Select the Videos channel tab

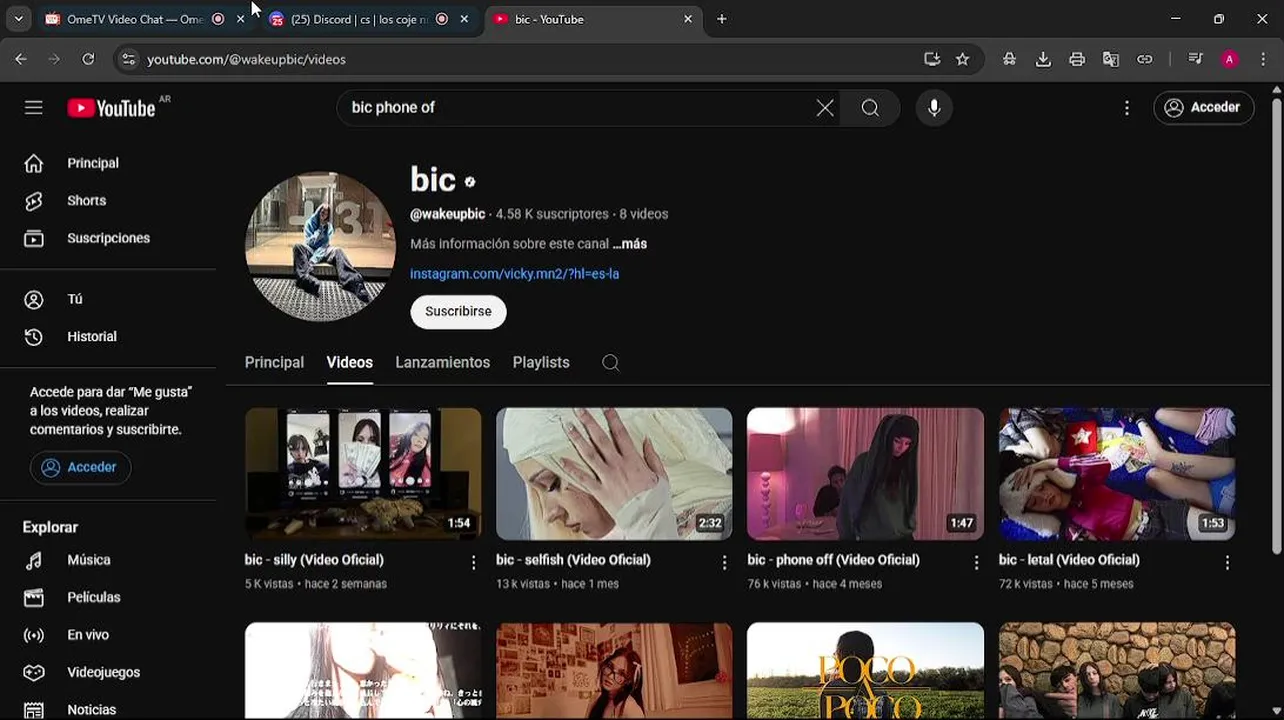[x=349, y=363]
